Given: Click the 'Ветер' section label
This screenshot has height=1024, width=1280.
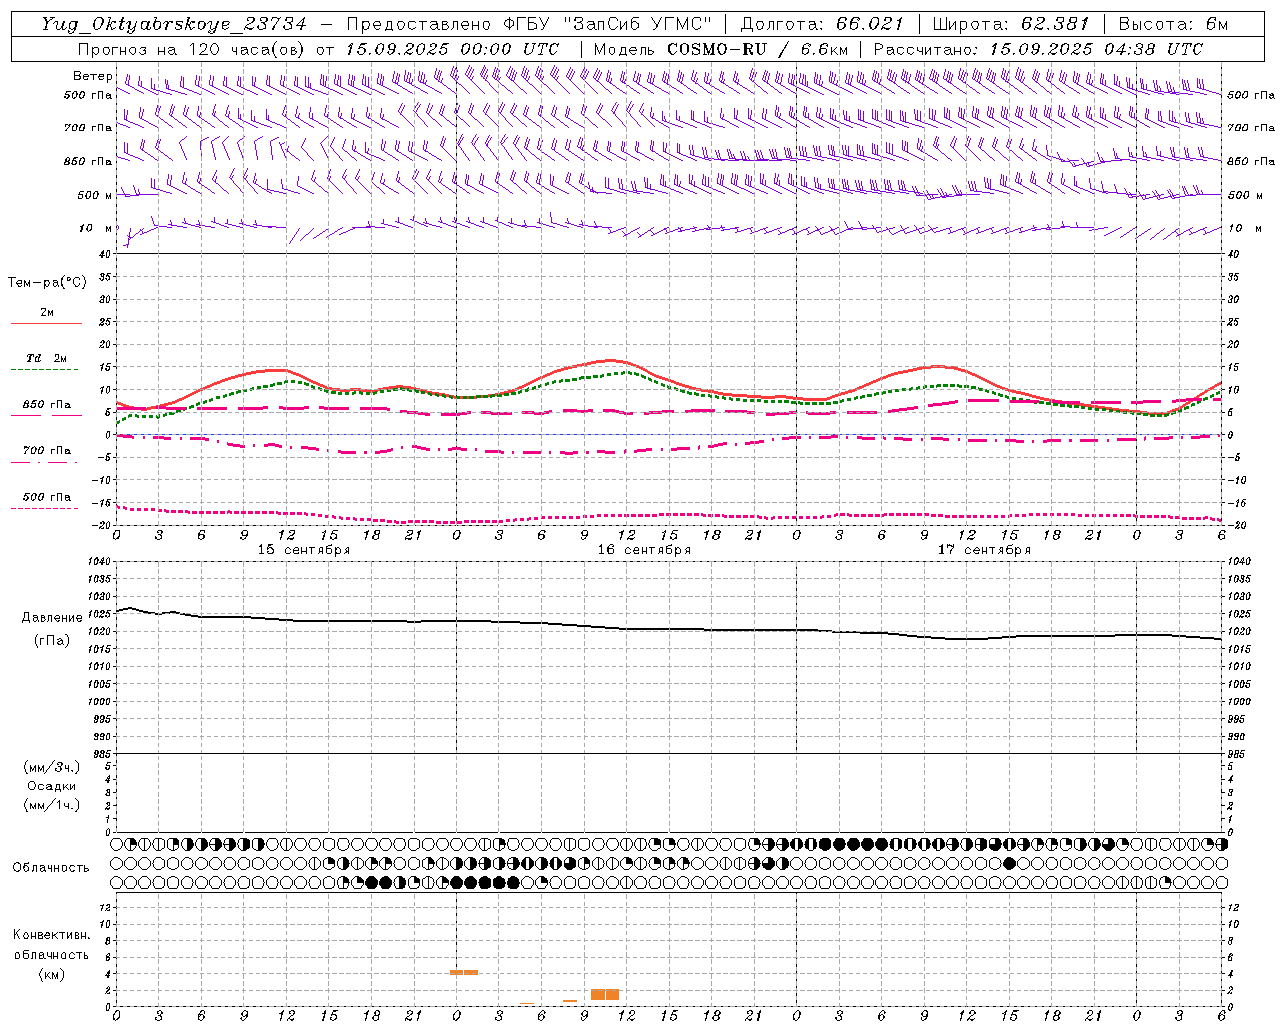Looking at the screenshot, I should pyautogui.click(x=93, y=76).
